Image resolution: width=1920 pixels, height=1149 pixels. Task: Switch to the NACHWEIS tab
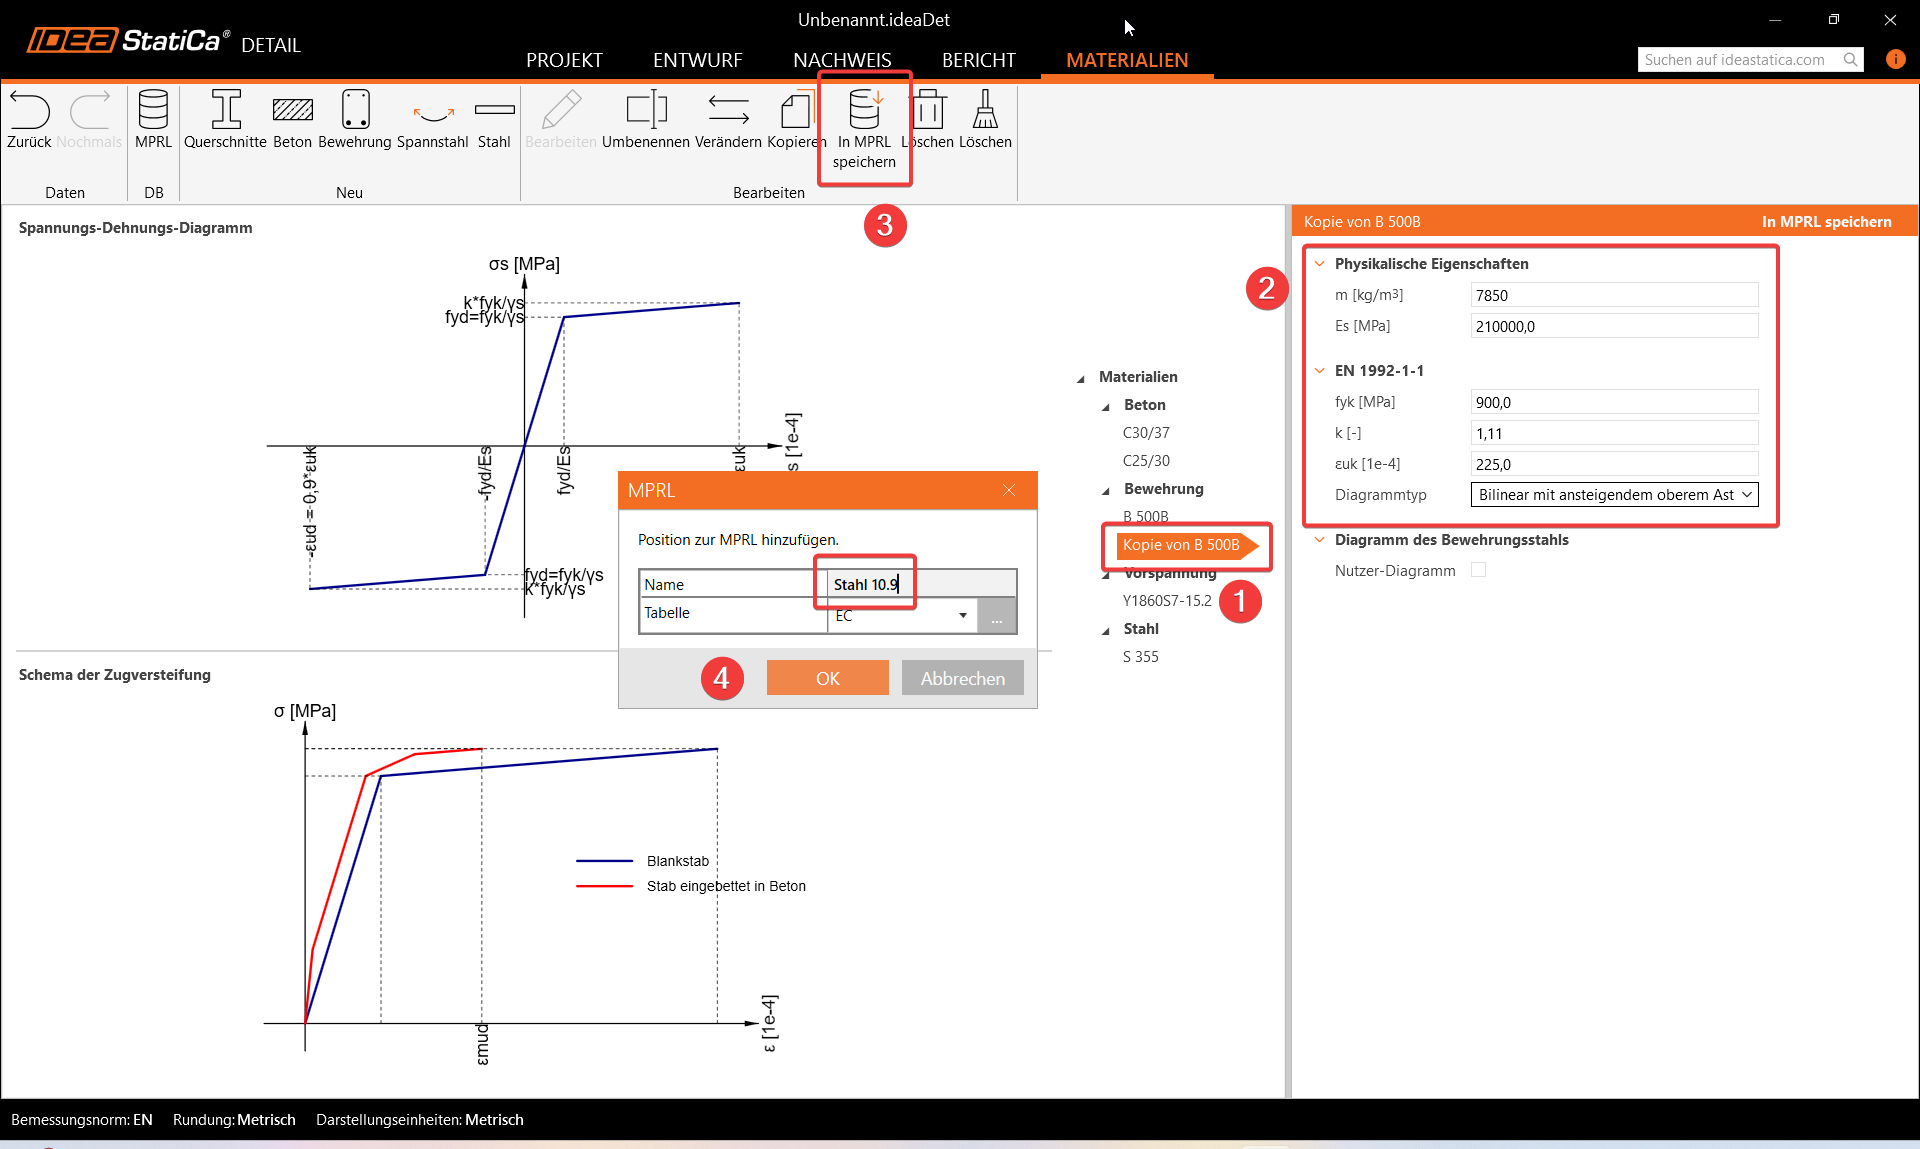(842, 60)
